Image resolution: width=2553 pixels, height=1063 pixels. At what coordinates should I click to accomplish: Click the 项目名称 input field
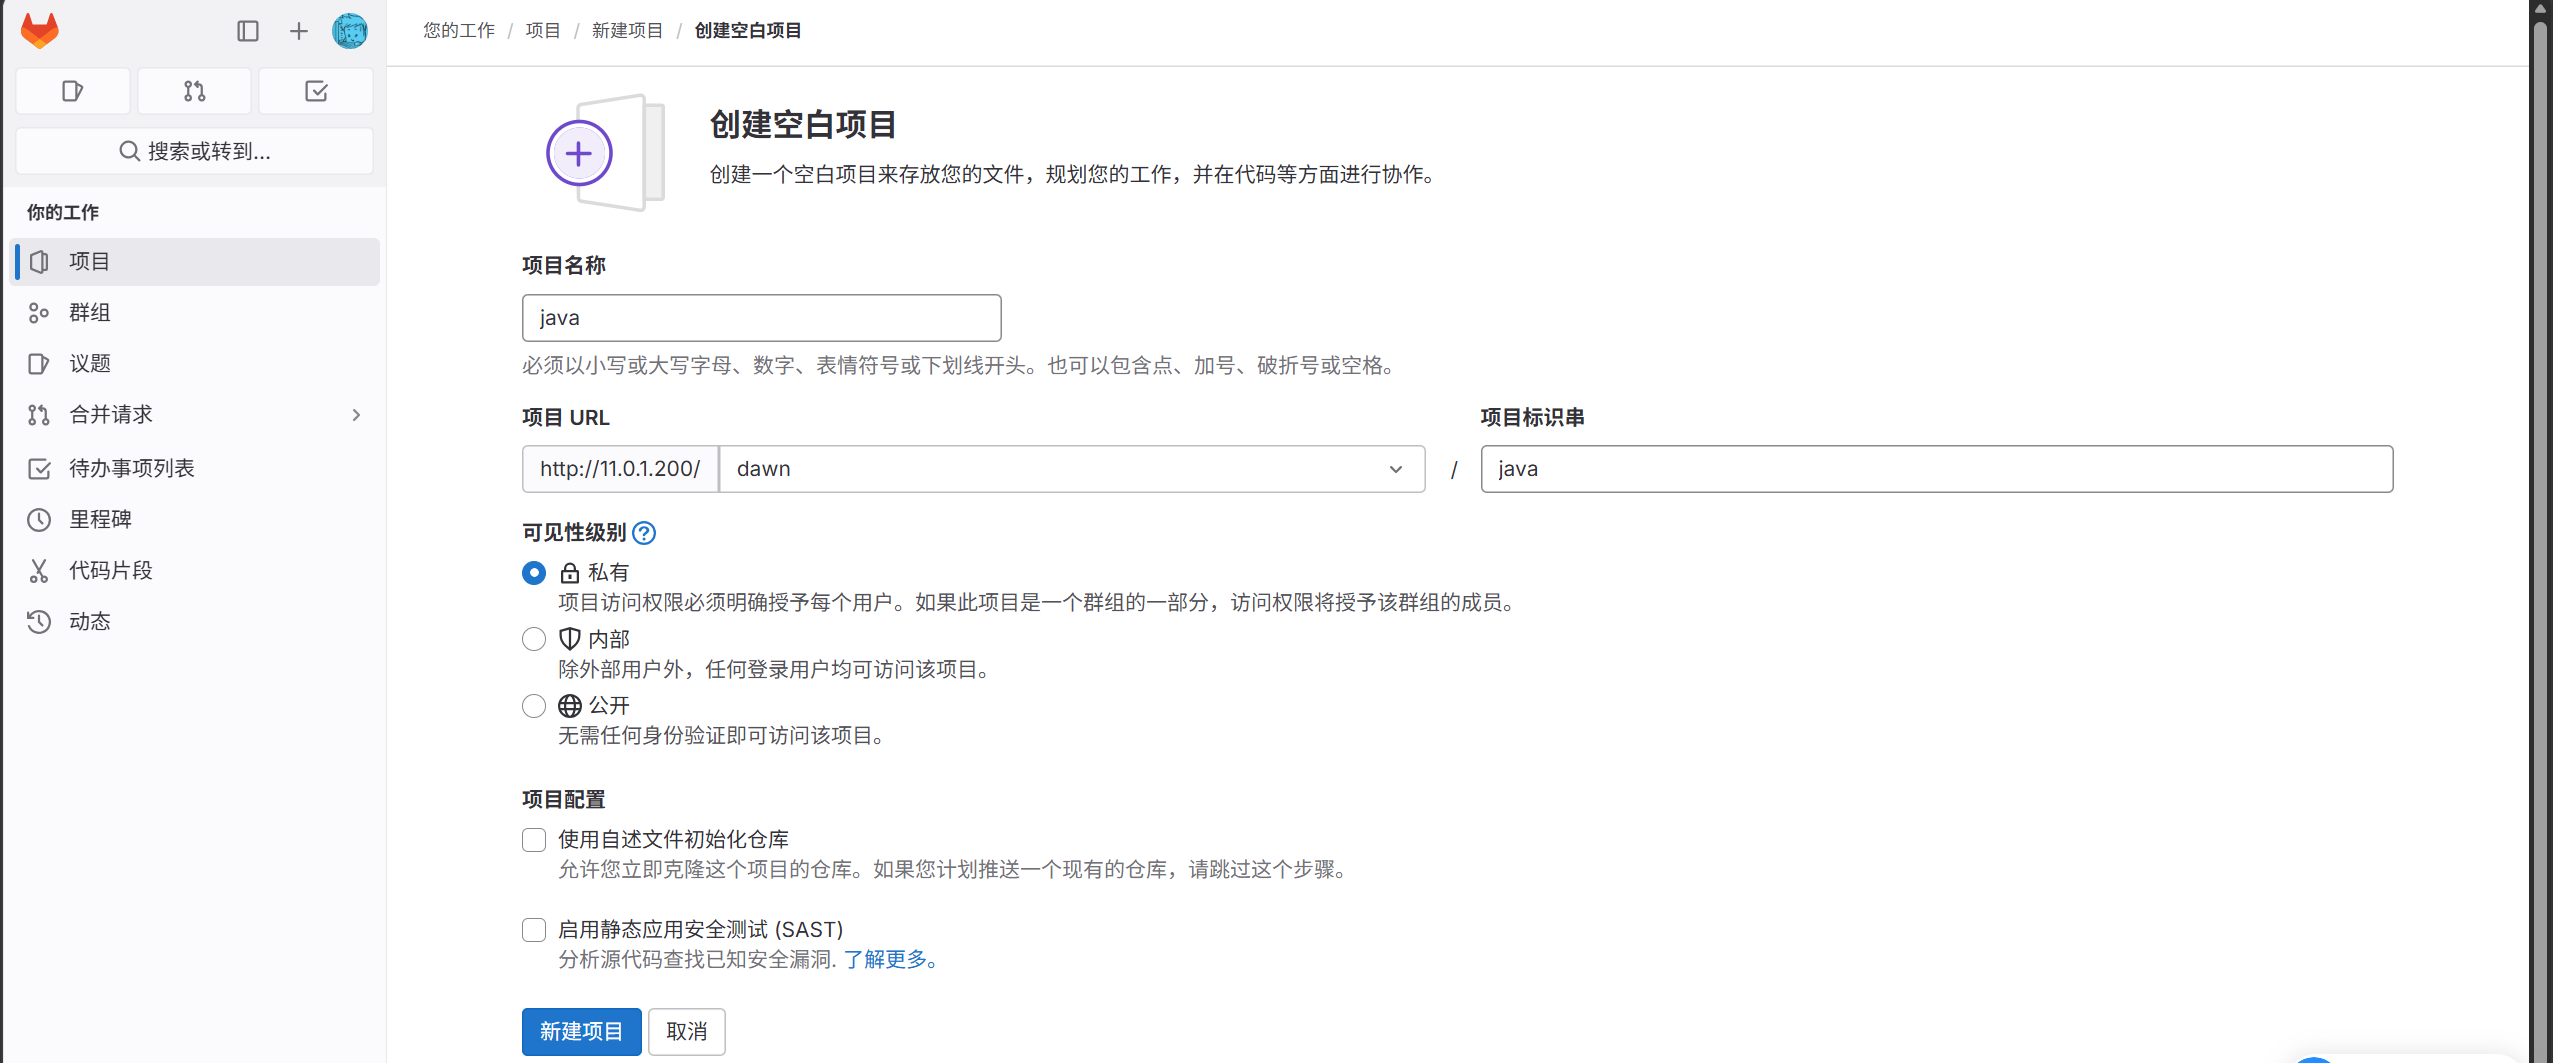pyautogui.click(x=762, y=318)
